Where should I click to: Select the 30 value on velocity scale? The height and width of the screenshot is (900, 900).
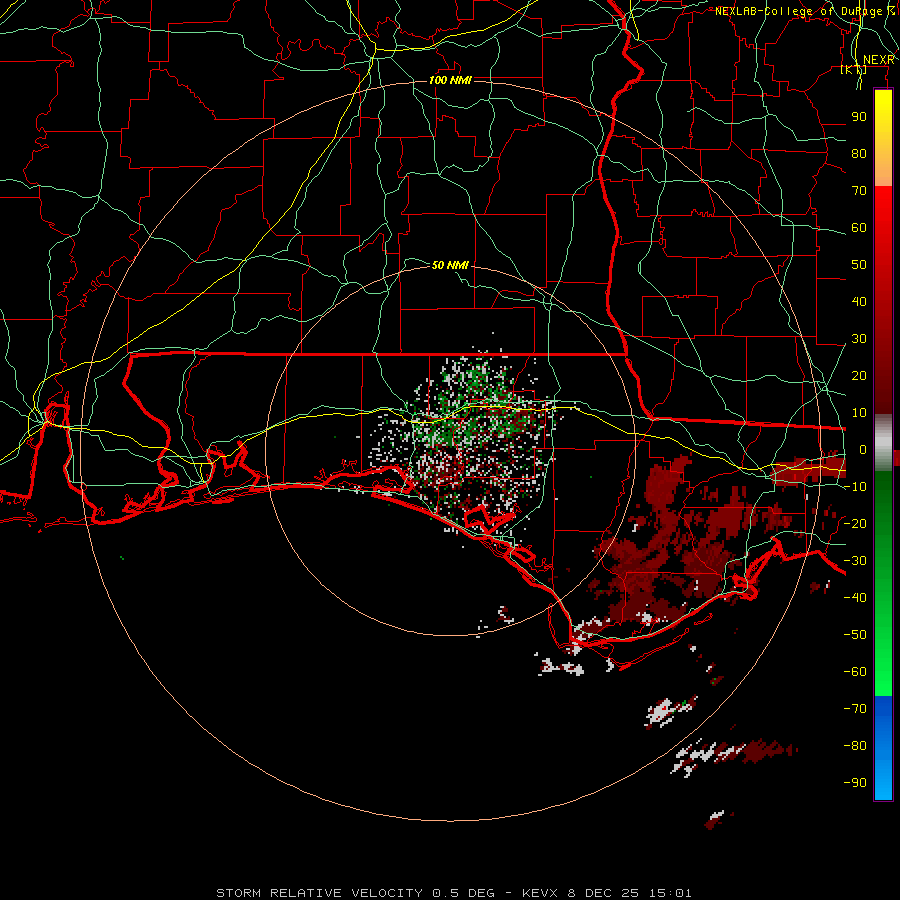click(x=859, y=339)
